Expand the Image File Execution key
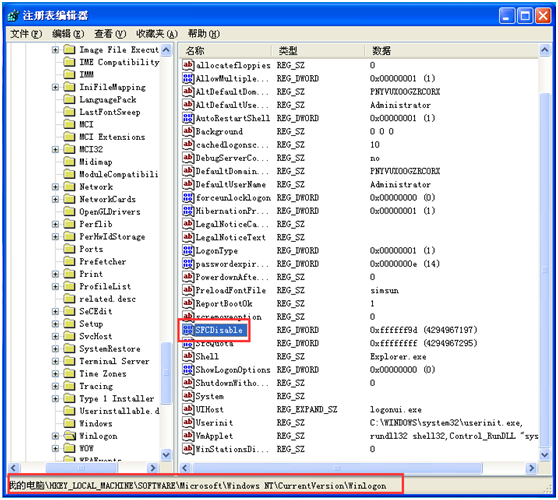The width and height of the screenshot is (558, 500). [x=55, y=49]
